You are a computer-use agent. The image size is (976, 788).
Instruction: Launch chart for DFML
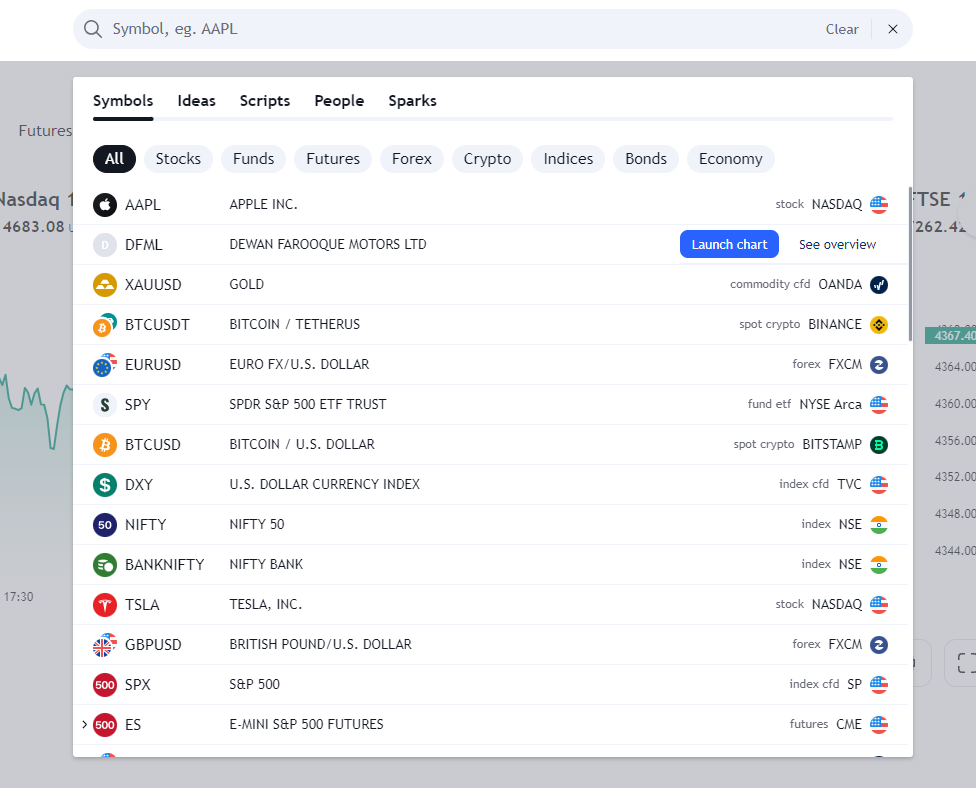729,245
